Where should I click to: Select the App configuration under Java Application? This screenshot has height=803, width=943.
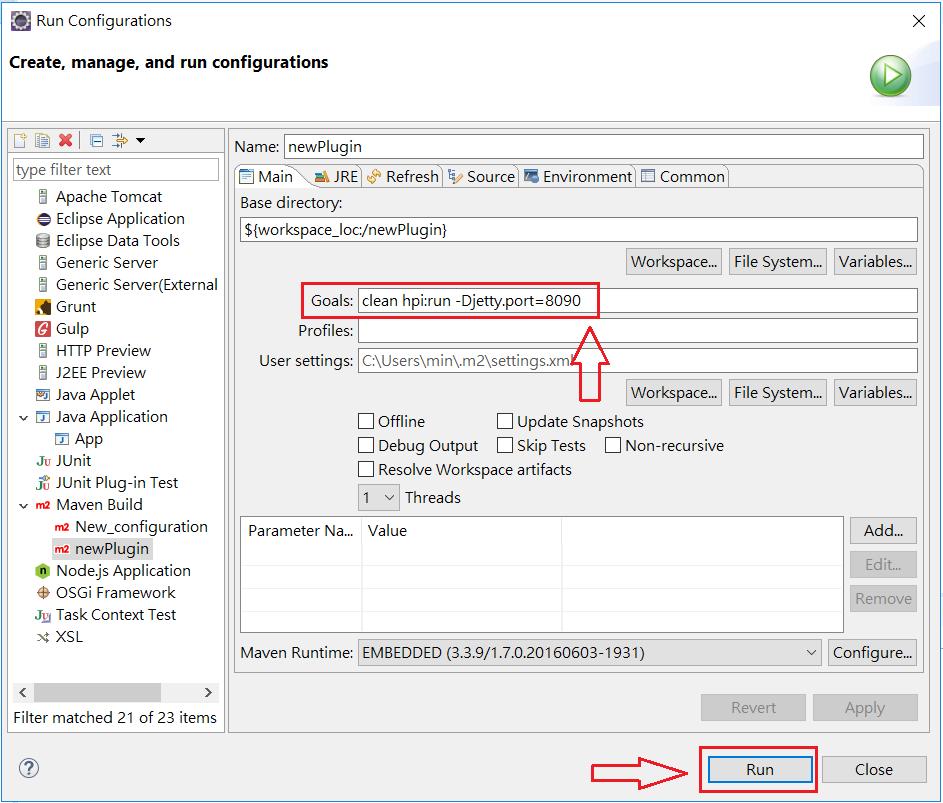(88, 439)
